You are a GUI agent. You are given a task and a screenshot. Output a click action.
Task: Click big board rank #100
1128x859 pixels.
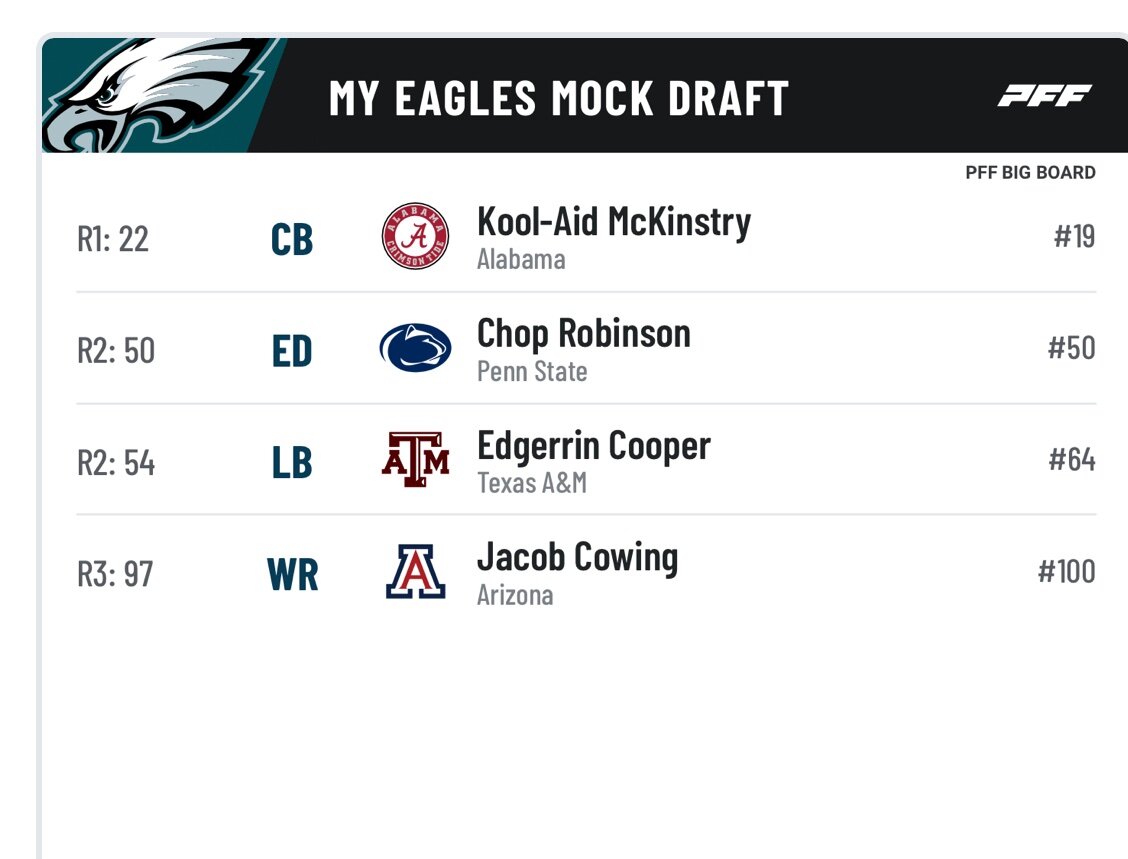[x=1066, y=572]
